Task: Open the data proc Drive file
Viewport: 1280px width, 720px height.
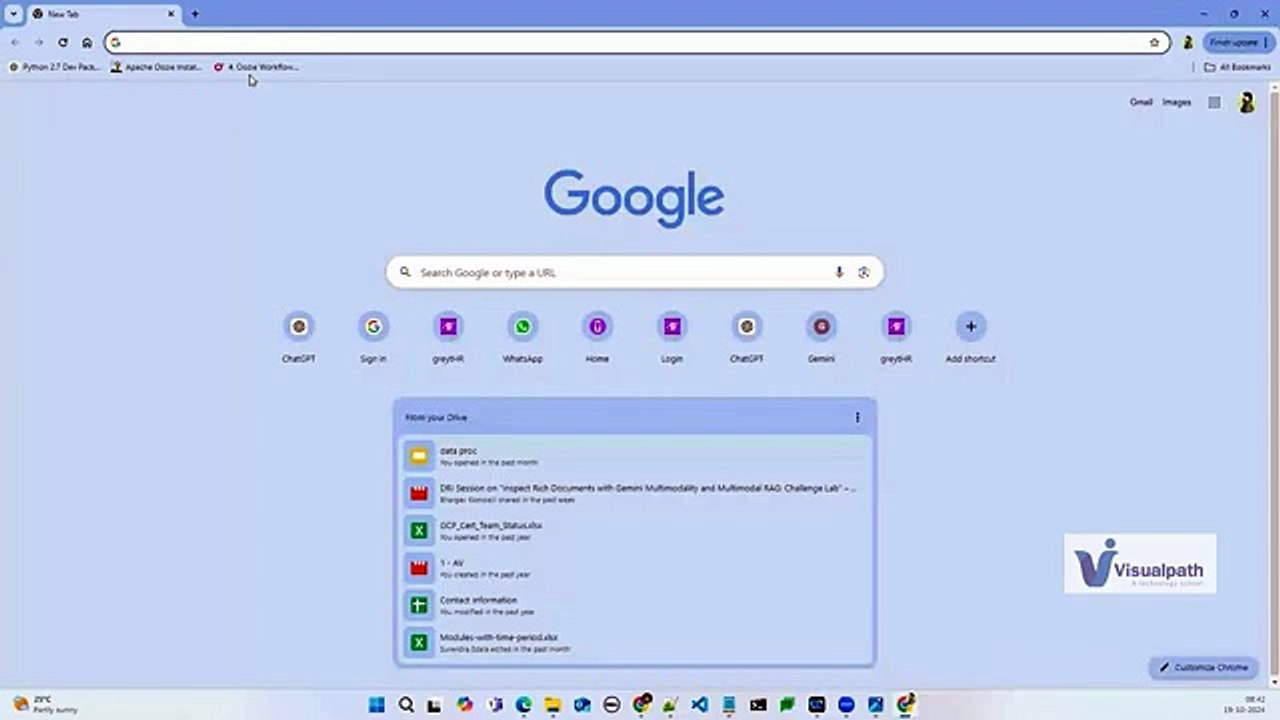Action: pos(635,456)
